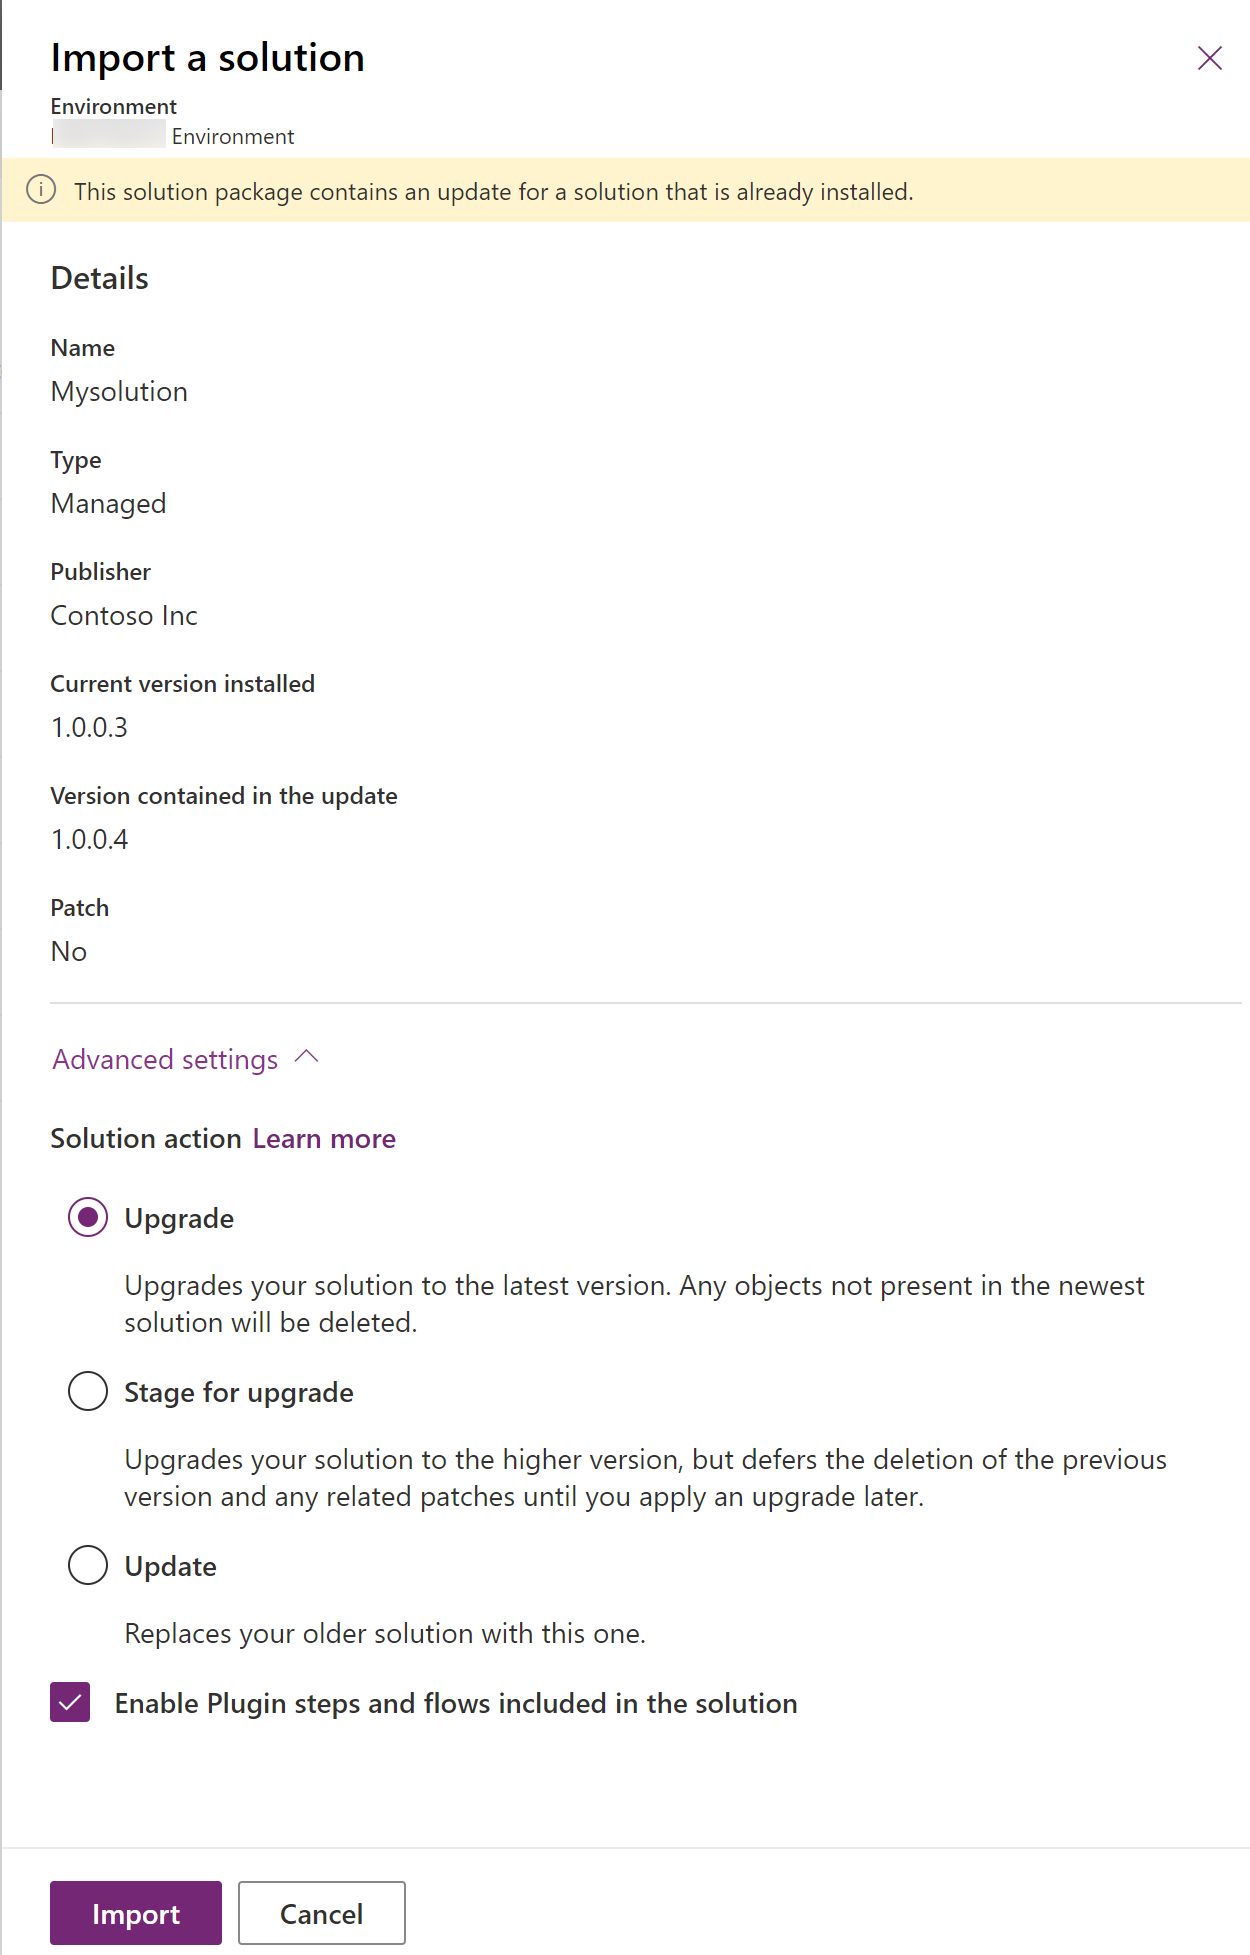Click the Details section heading

click(x=100, y=278)
